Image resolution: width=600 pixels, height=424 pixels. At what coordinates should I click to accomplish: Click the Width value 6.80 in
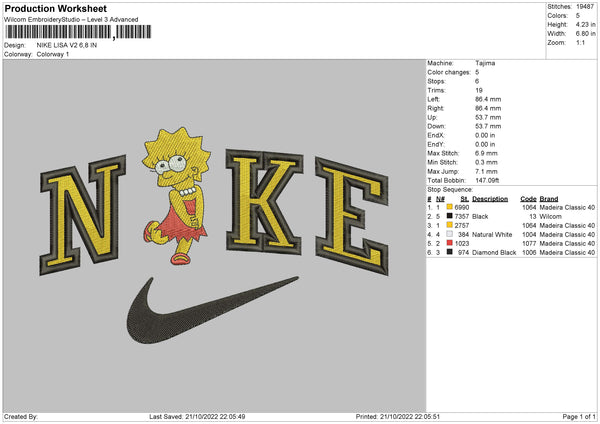click(x=585, y=34)
